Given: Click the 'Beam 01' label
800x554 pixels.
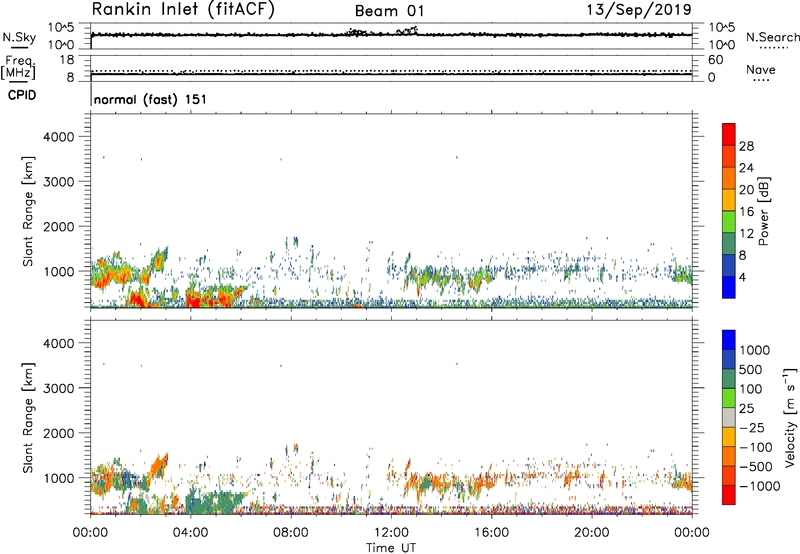Looking at the screenshot, I should pyautogui.click(x=389, y=11).
